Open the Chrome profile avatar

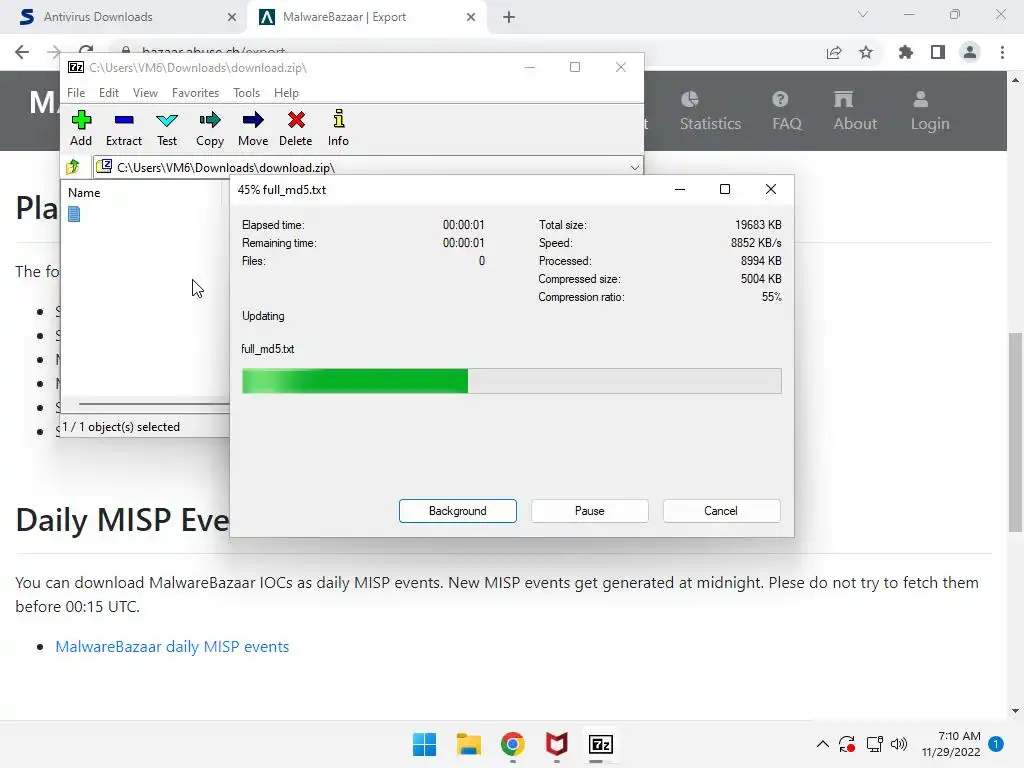click(970, 52)
